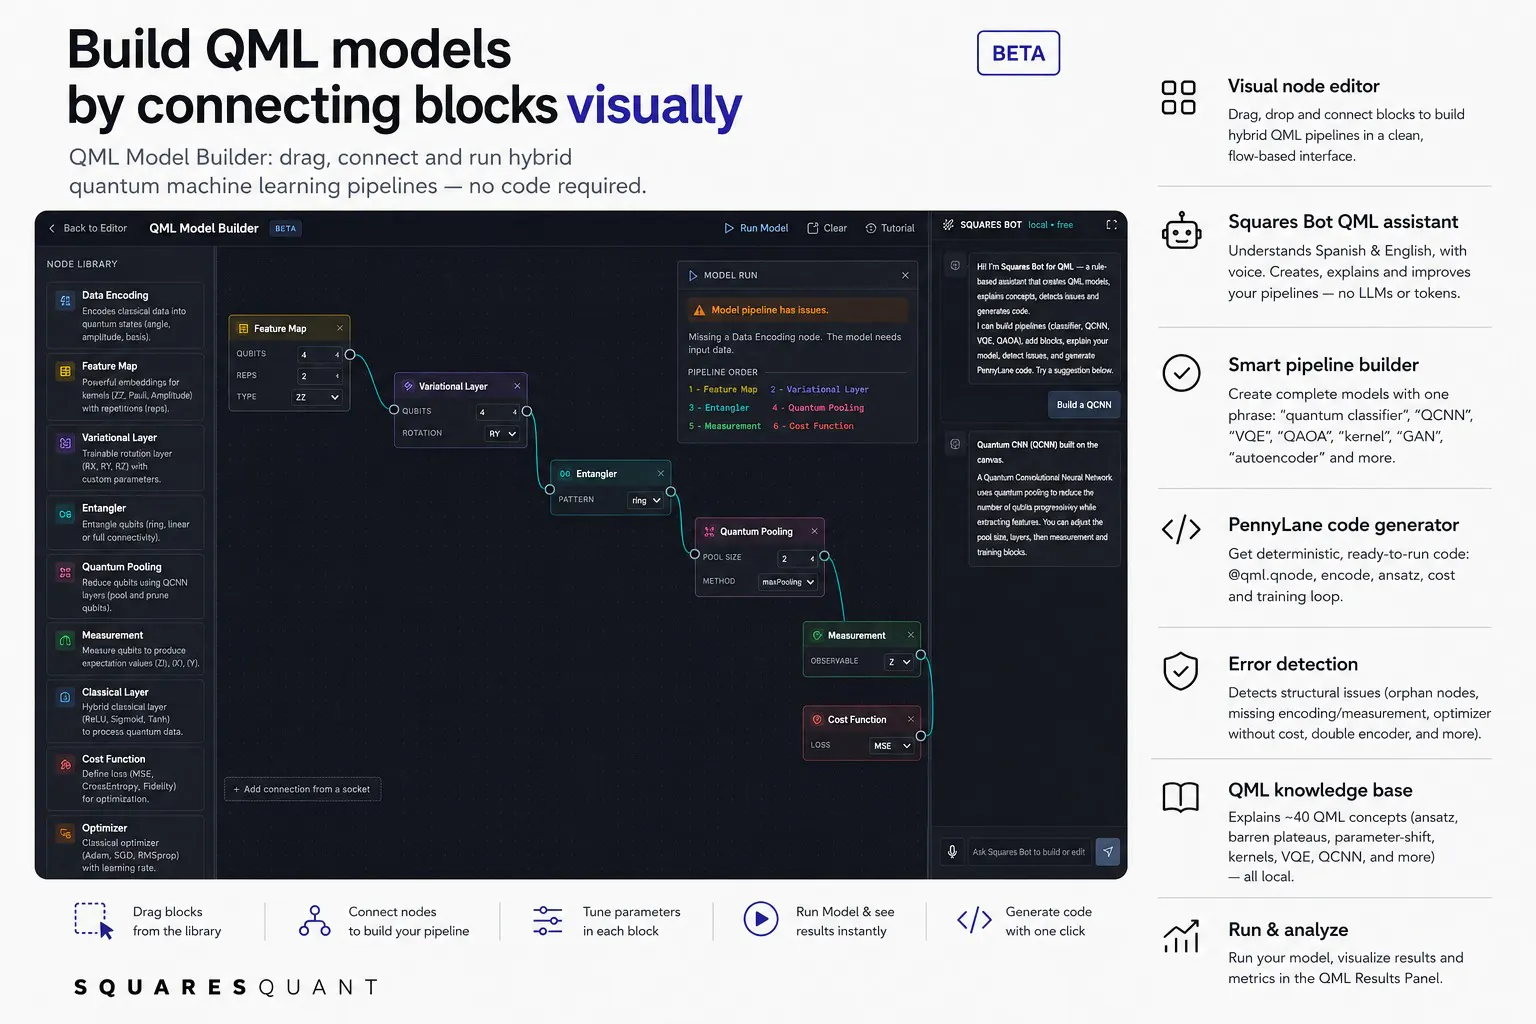Click the play icon beside Run Model & see results
1536x1024 pixels.
coord(761,919)
